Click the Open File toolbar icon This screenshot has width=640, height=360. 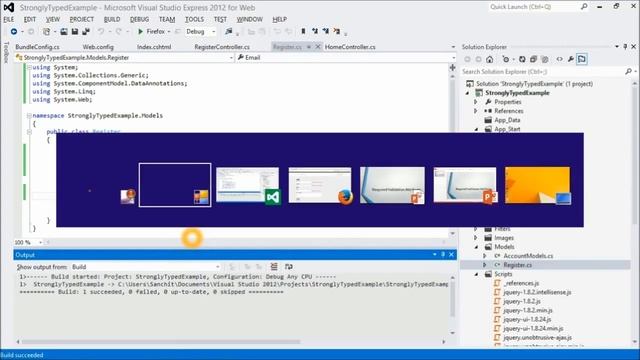click(64, 31)
